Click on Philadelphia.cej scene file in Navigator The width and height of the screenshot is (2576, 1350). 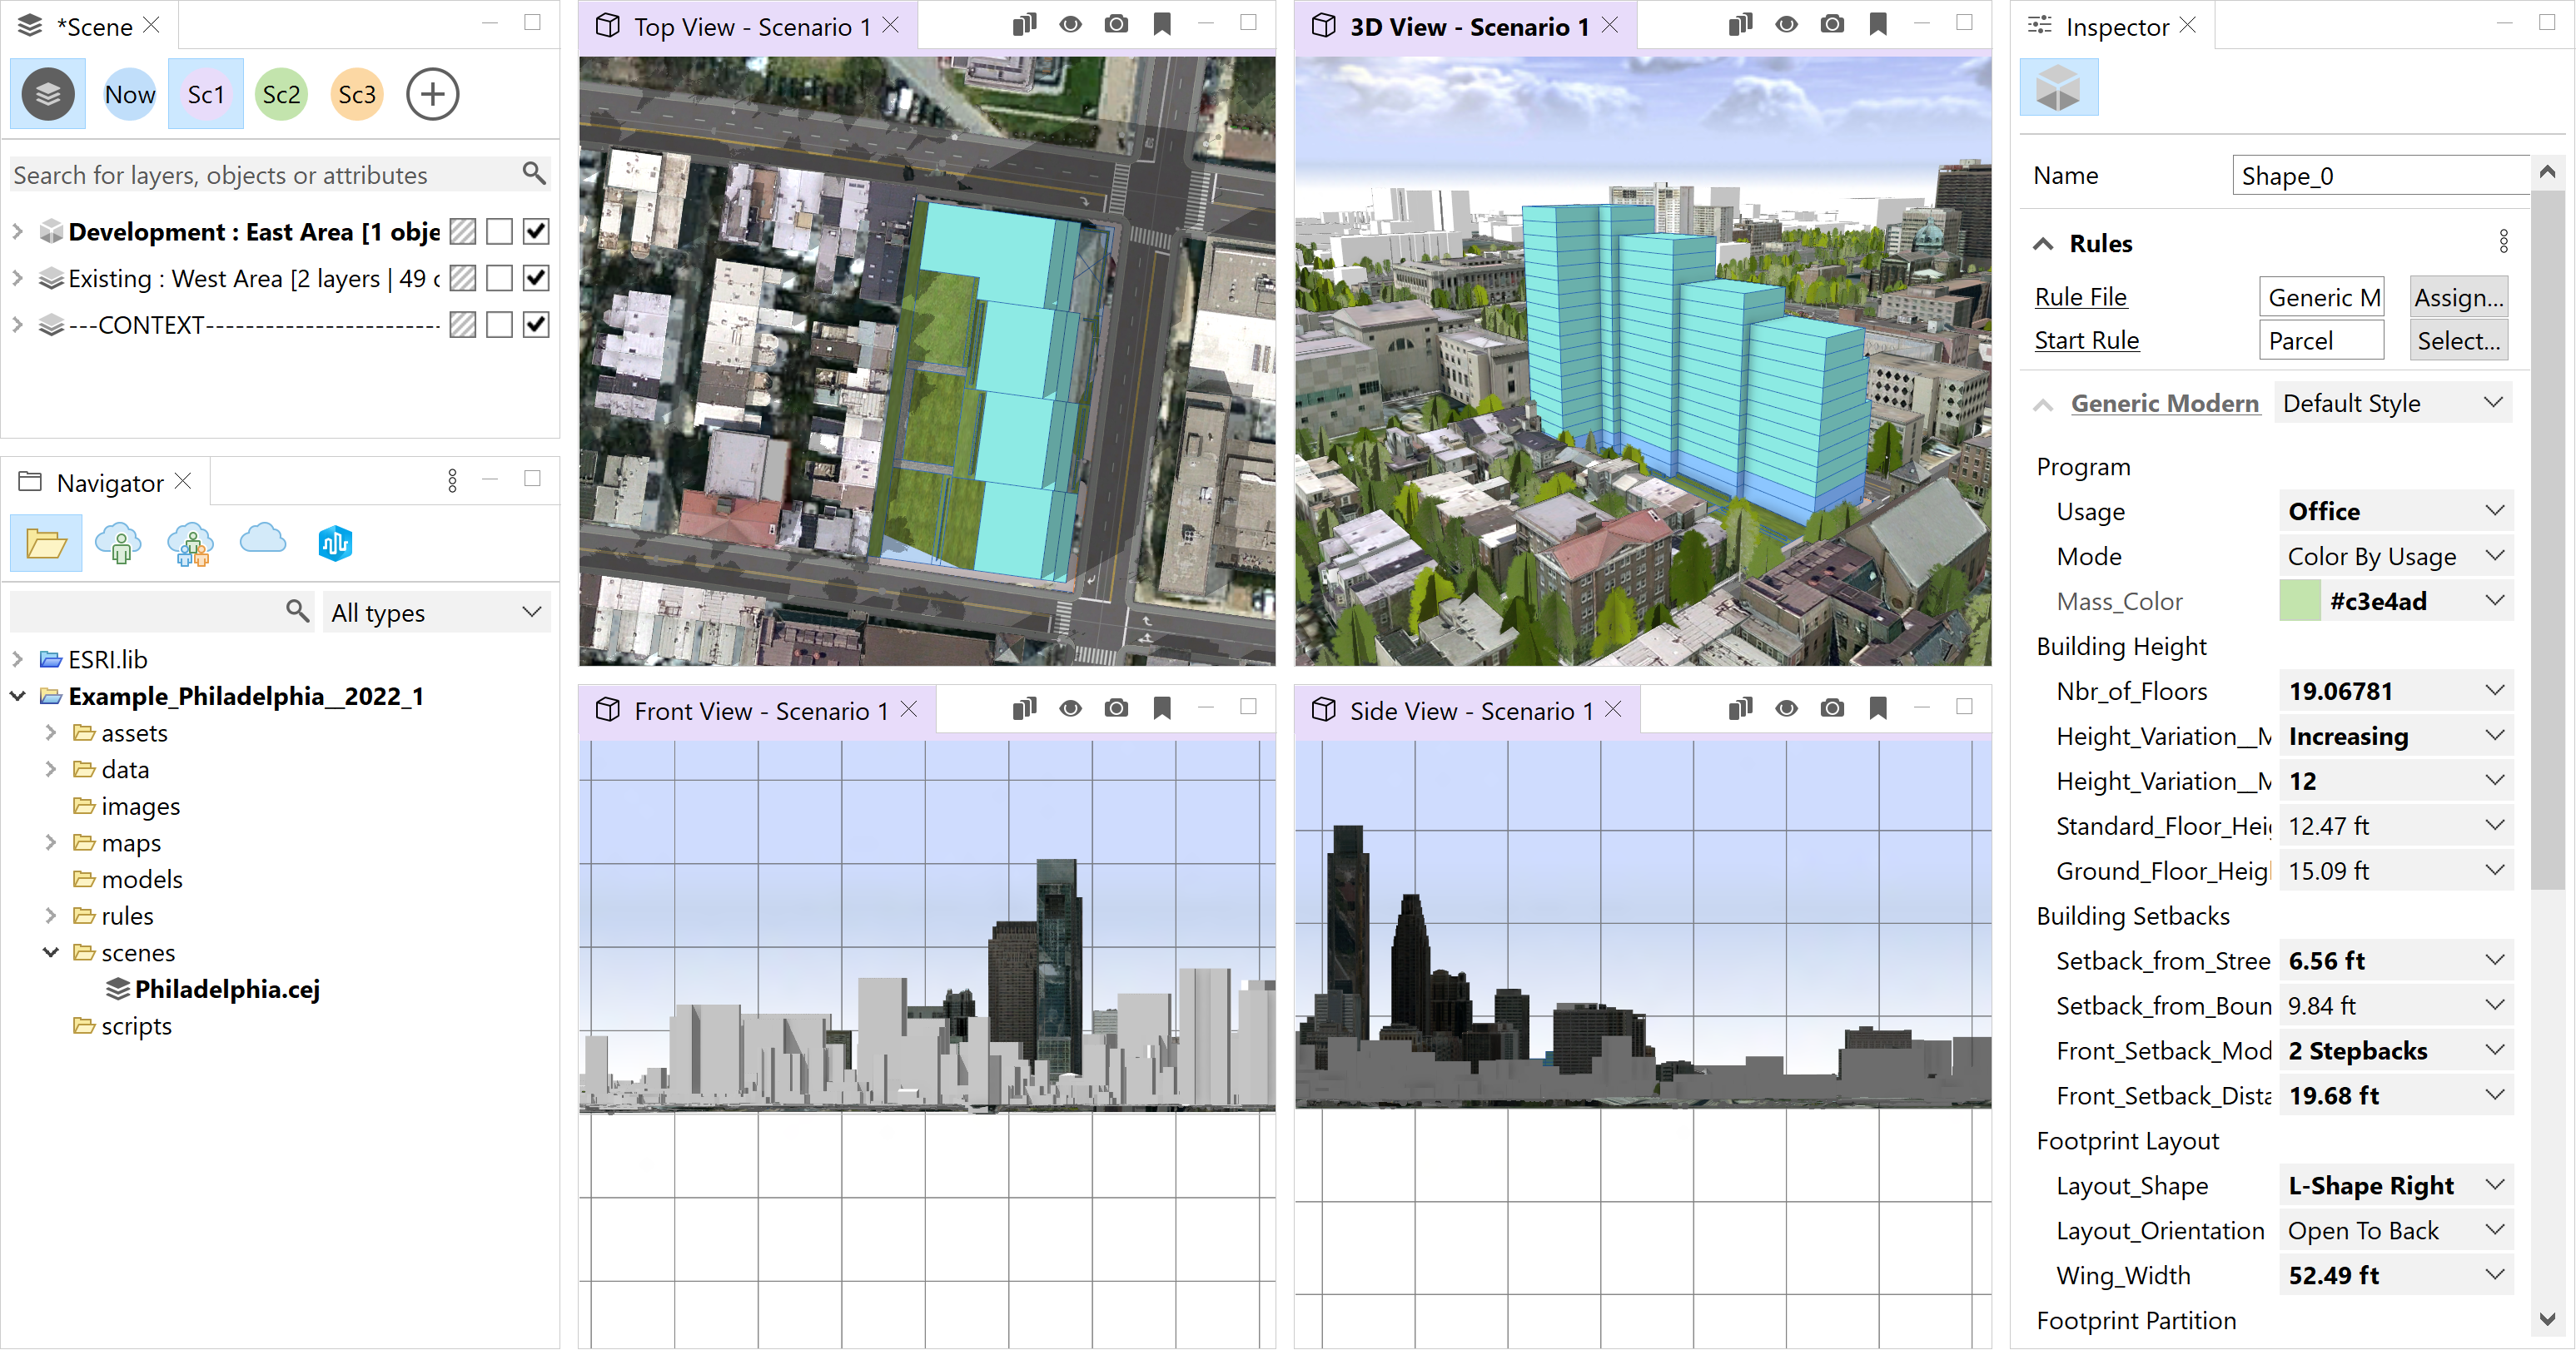230,989
